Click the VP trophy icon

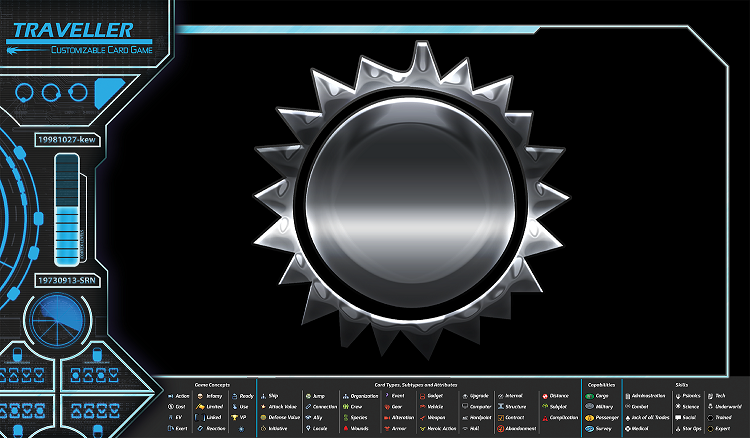(x=234, y=417)
